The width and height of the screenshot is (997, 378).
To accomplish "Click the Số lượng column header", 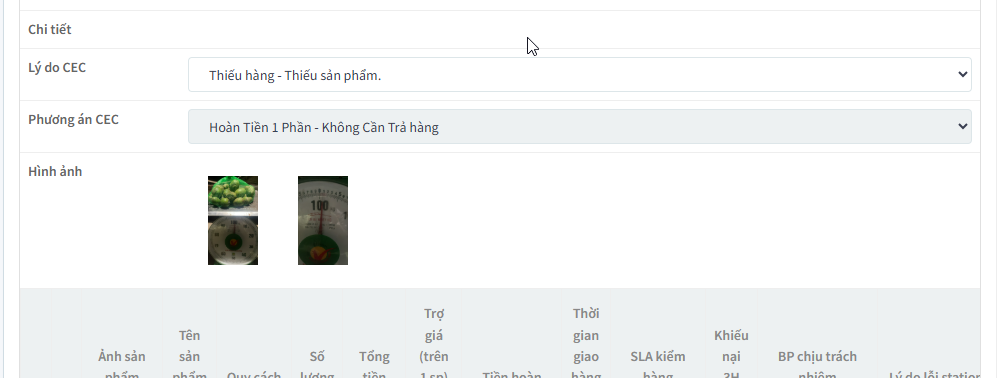I will coord(317,366).
